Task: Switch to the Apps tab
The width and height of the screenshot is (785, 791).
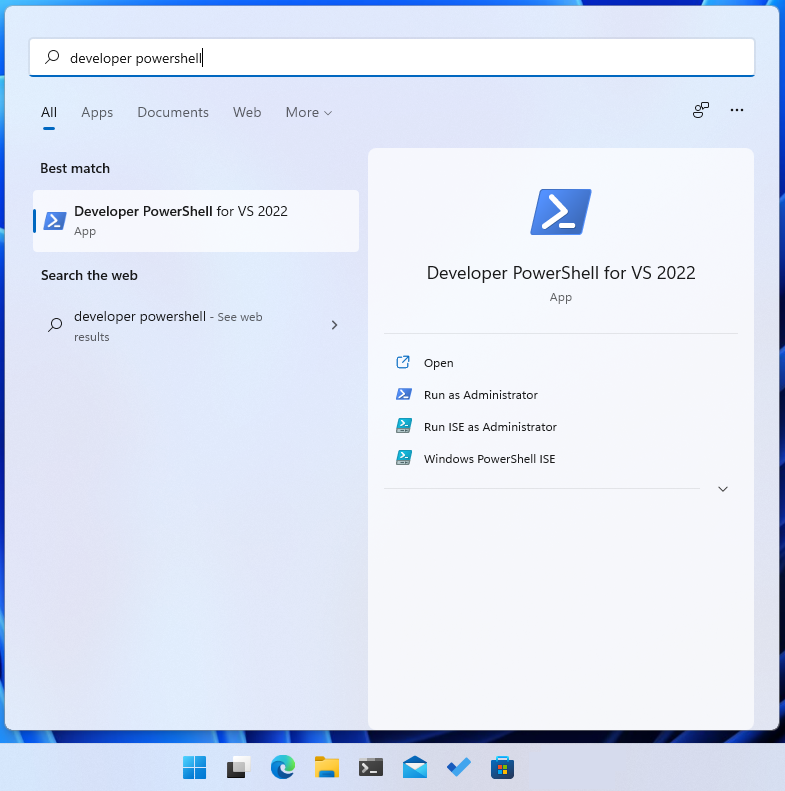Action: (x=97, y=113)
